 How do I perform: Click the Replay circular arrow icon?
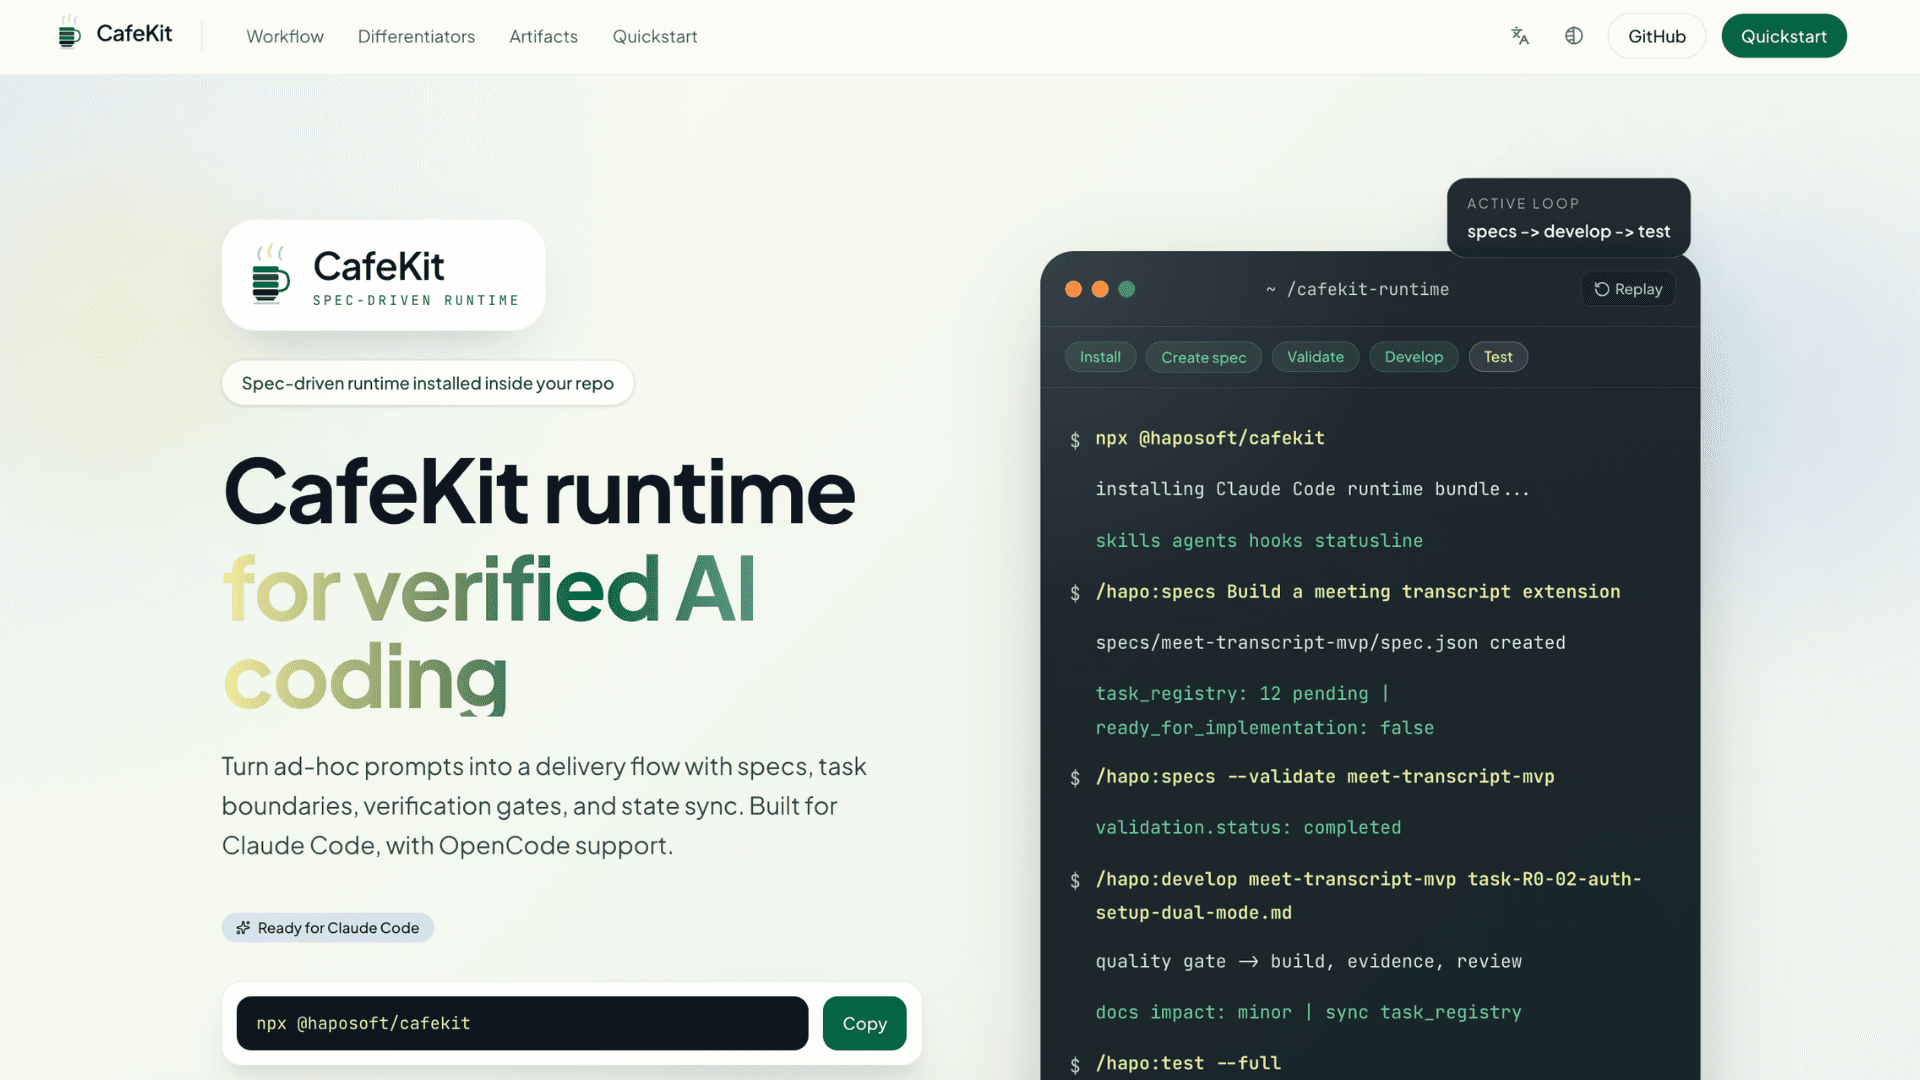click(x=1601, y=289)
